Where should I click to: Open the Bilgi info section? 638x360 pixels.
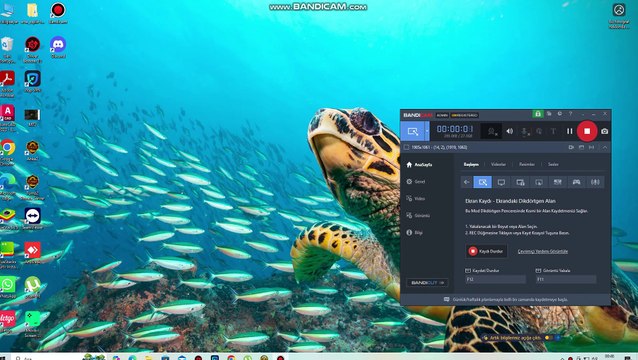[x=414, y=233]
